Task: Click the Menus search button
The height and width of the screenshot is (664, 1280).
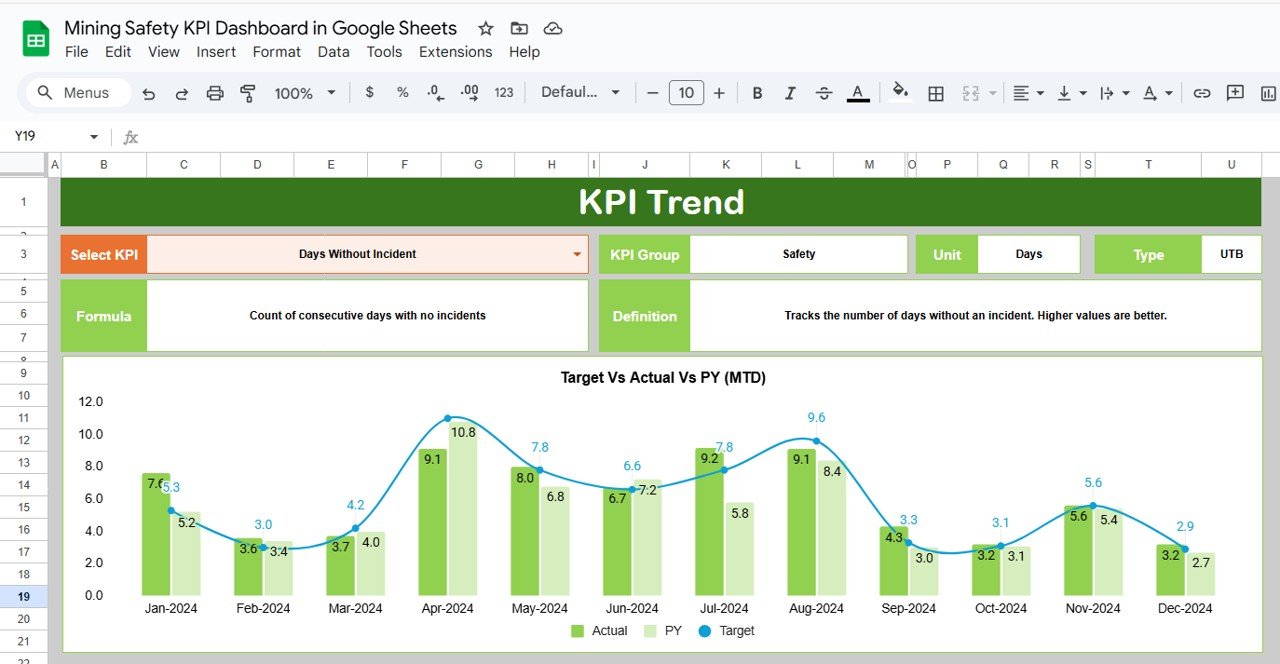Action: [76, 92]
